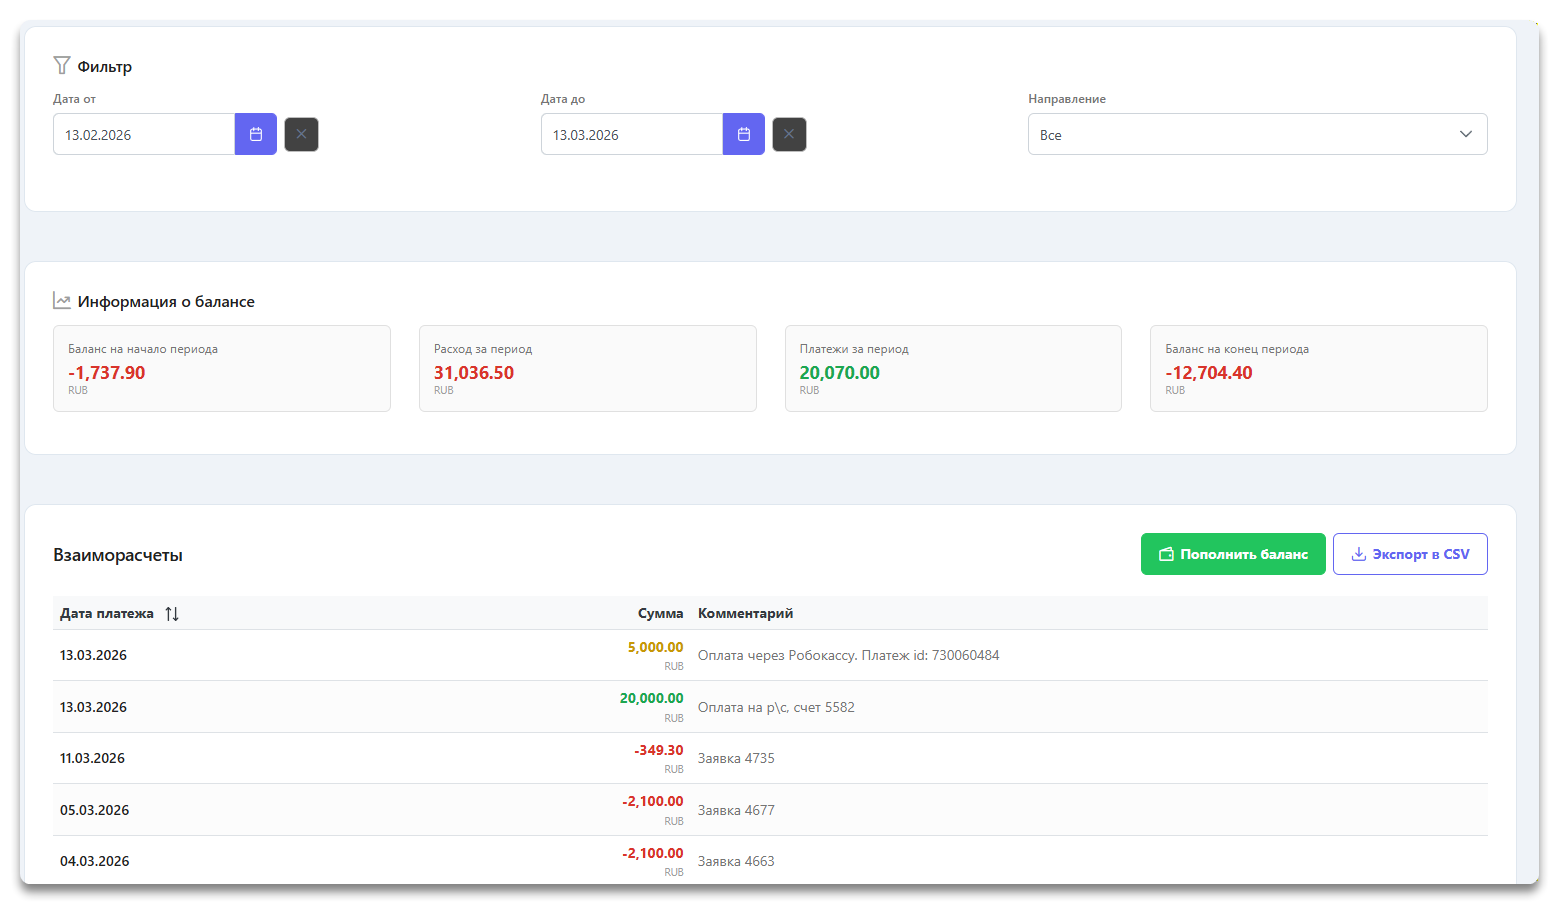Viewport: 1559px width, 912px height.
Task: Open calendar picker for 'Дата от'
Action: [x=255, y=134]
